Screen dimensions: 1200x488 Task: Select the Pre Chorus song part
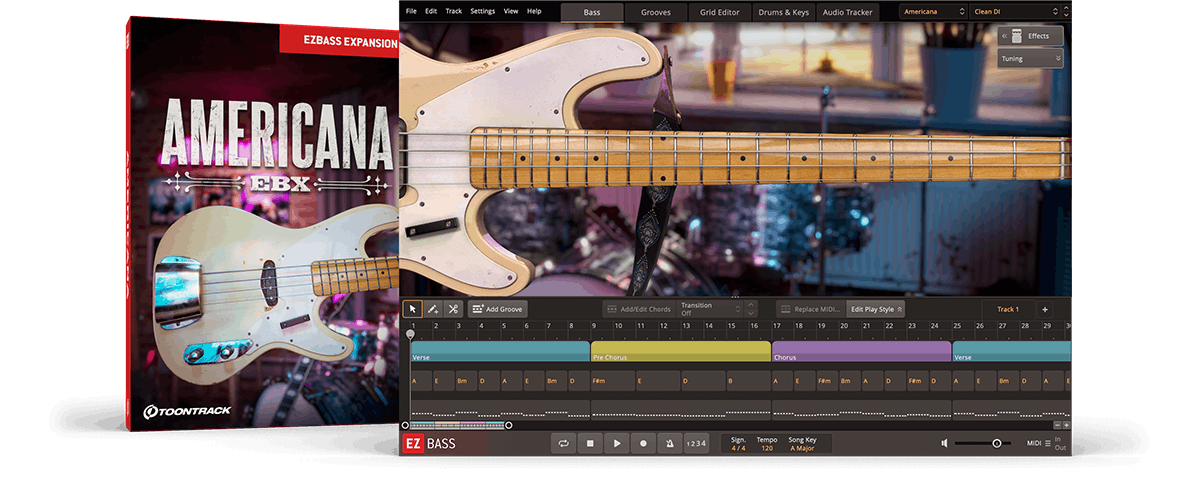point(681,351)
